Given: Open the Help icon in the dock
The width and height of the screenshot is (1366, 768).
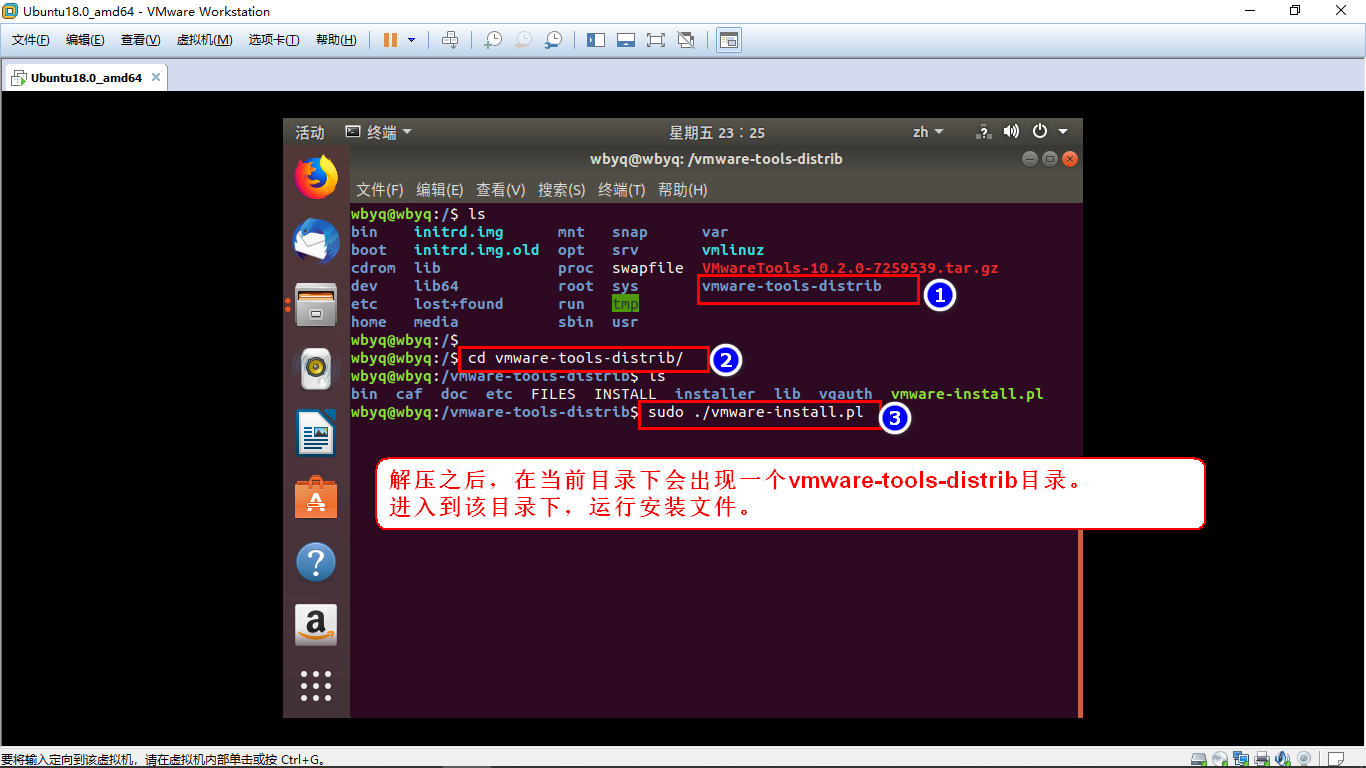Looking at the screenshot, I should (x=315, y=562).
